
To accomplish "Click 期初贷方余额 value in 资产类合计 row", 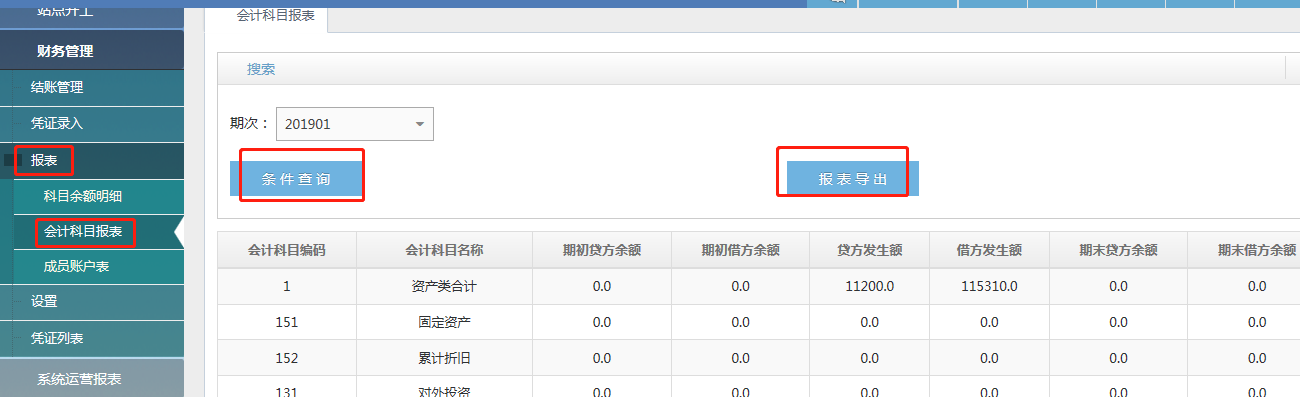I will click(601, 286).
